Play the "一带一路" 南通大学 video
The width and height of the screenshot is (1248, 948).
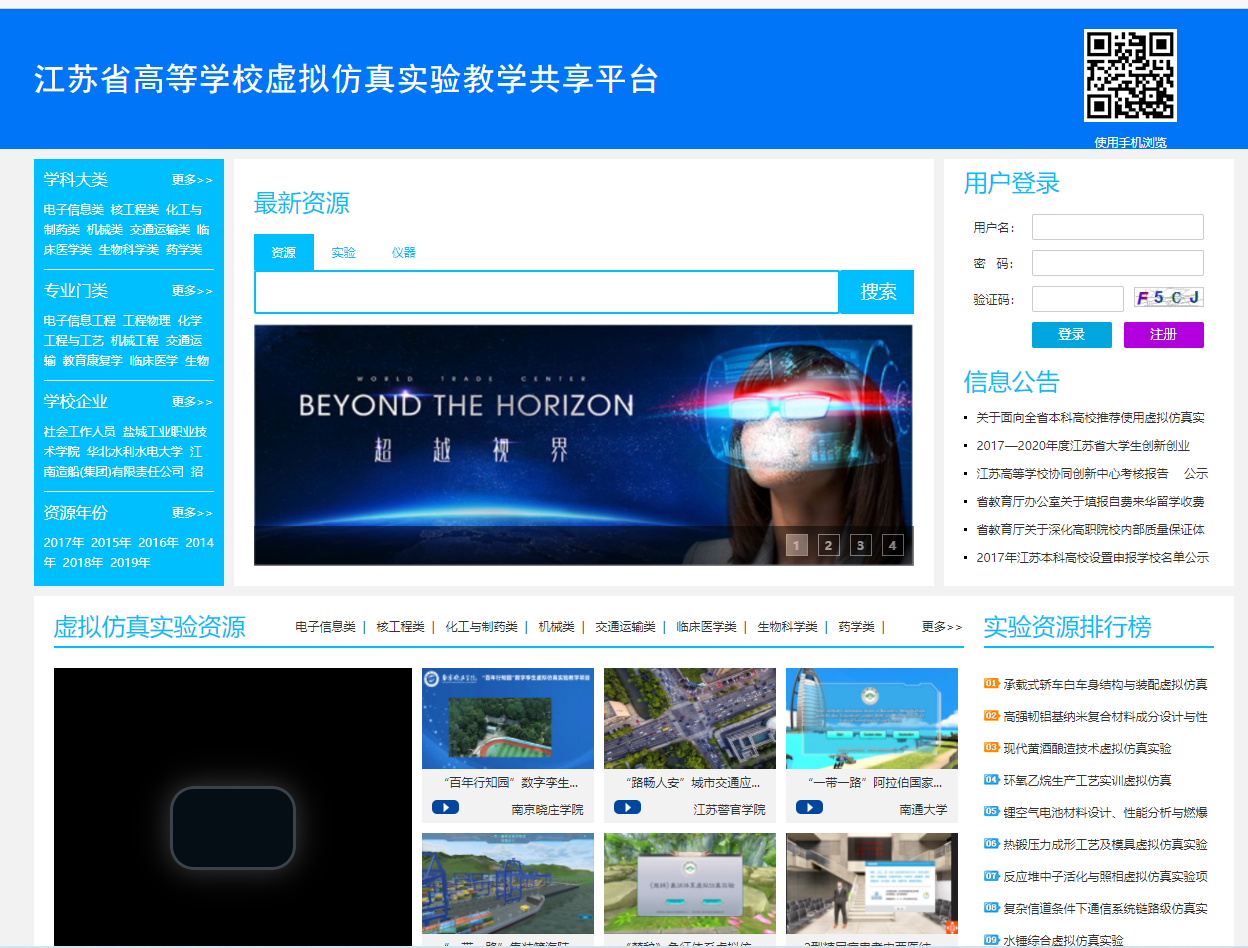tap(810, 806)
